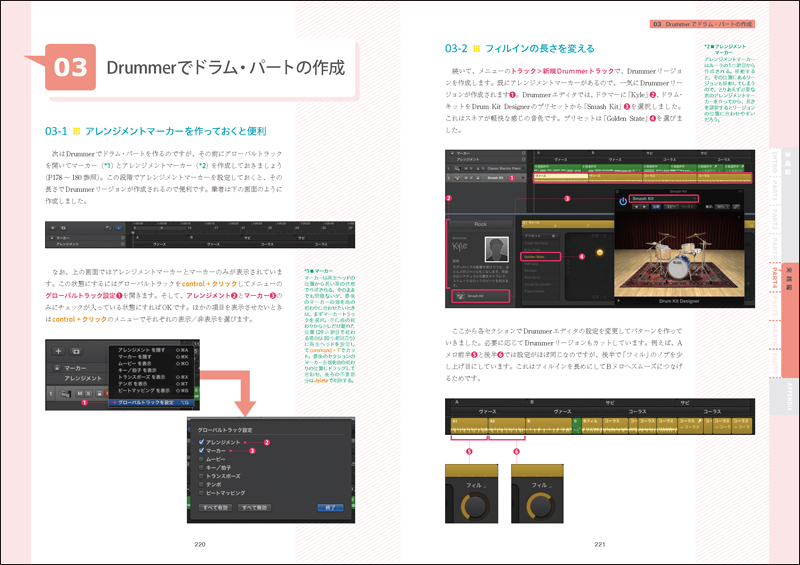Mute track 1 with the M button
The height and width of the screenshot is (565, 800).
[80, 394]
